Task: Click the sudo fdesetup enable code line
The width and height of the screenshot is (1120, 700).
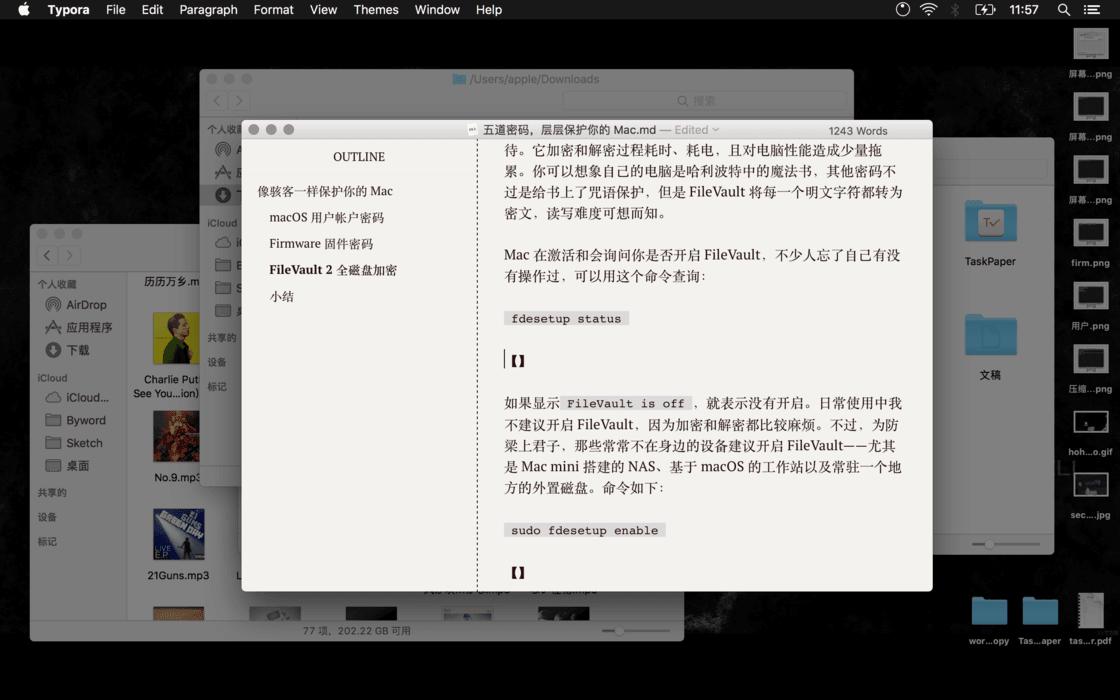Action: tap(584, 530)
